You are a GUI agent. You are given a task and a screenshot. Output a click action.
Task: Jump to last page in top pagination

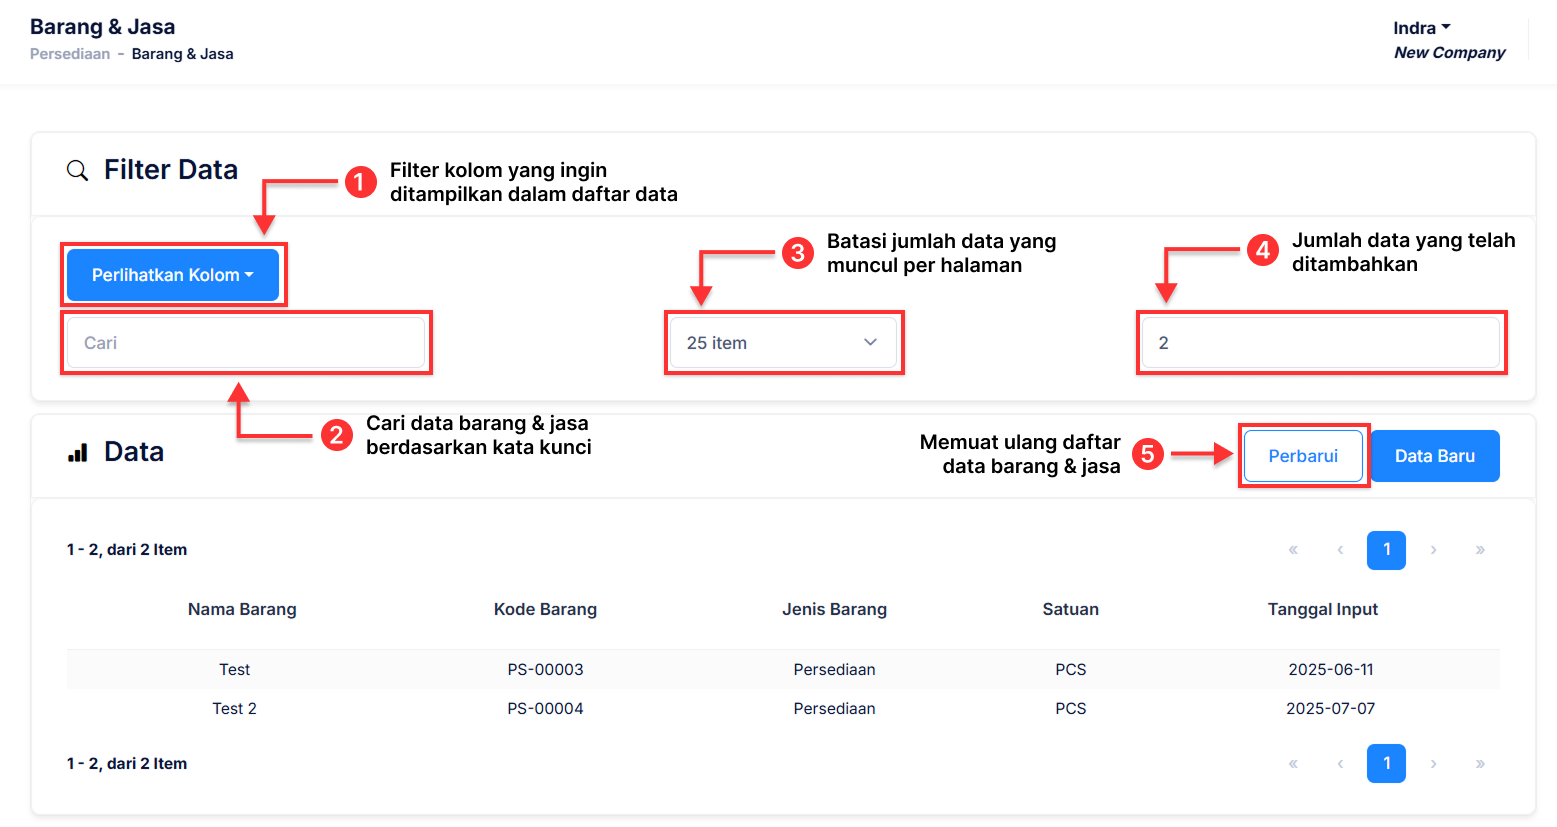pos(1480,550)
